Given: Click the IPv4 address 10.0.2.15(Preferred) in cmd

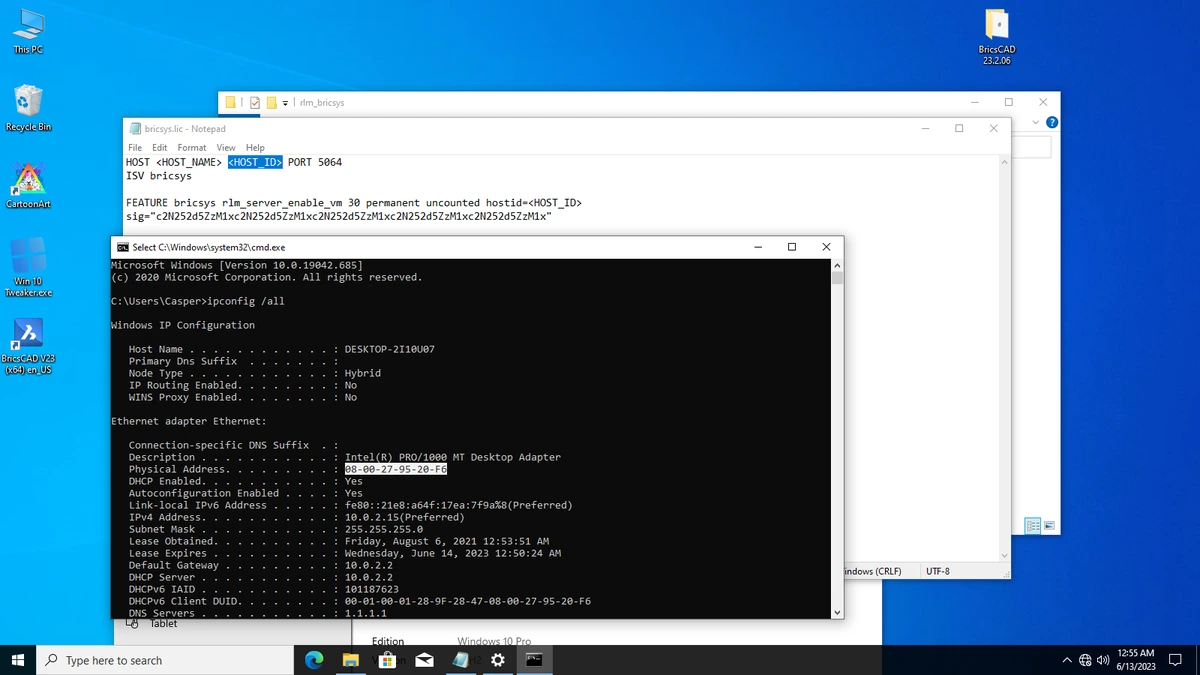Looking at the screenshot, I should (405, 517).
